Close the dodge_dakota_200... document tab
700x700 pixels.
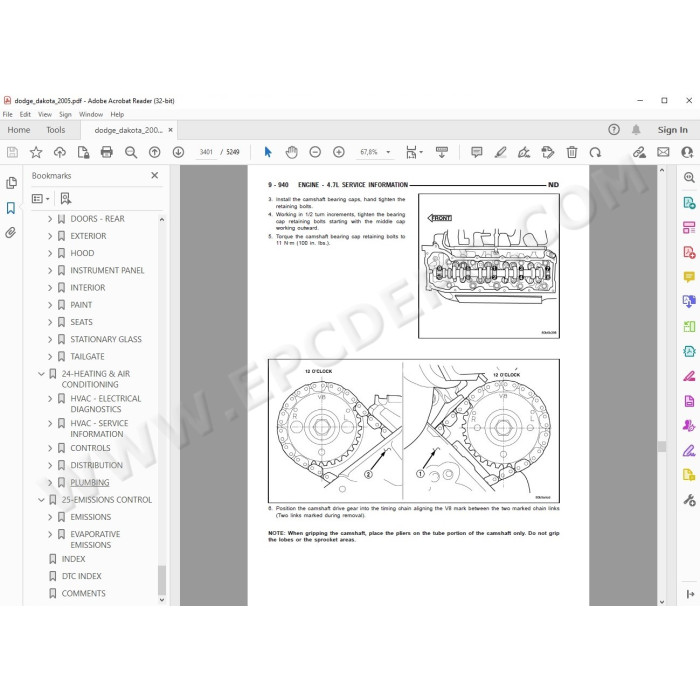pos(170,130)
